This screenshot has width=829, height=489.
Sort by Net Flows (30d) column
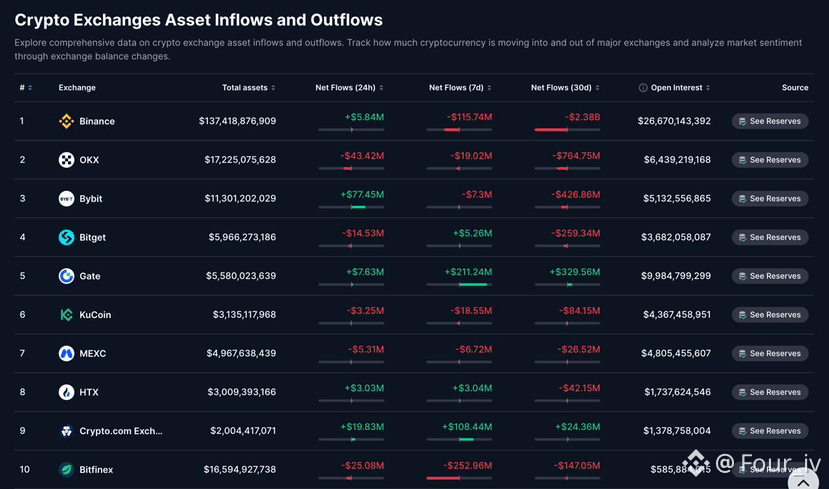click(x=597, y=88)
